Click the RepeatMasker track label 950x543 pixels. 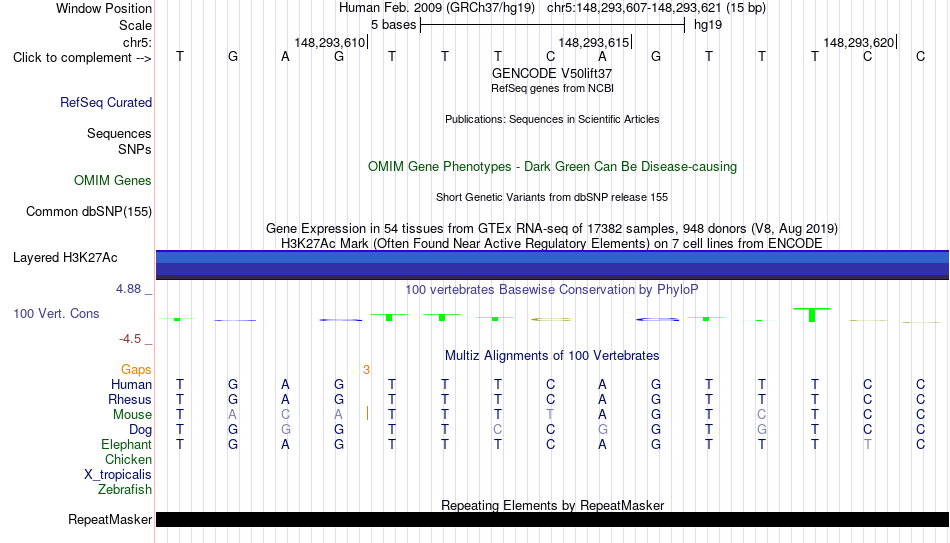click(110, 519)
